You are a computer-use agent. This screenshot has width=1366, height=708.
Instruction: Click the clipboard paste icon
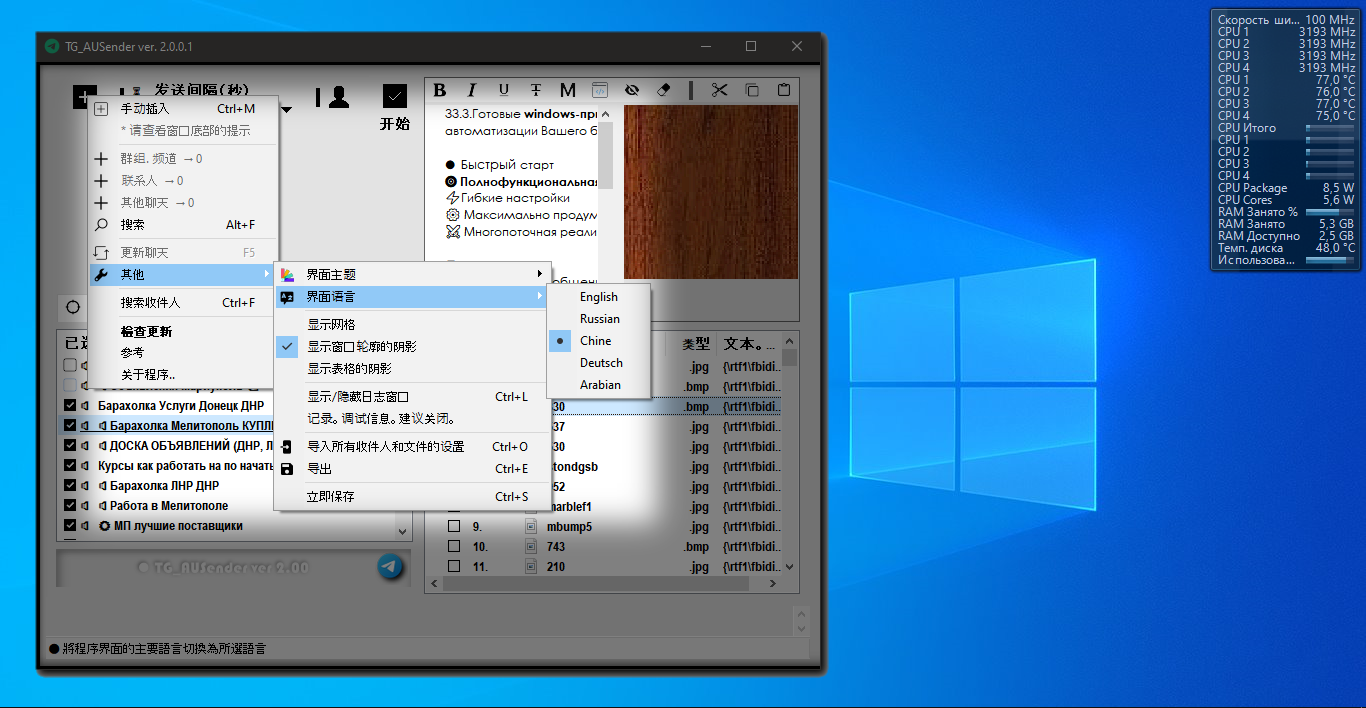coord(784,90)
